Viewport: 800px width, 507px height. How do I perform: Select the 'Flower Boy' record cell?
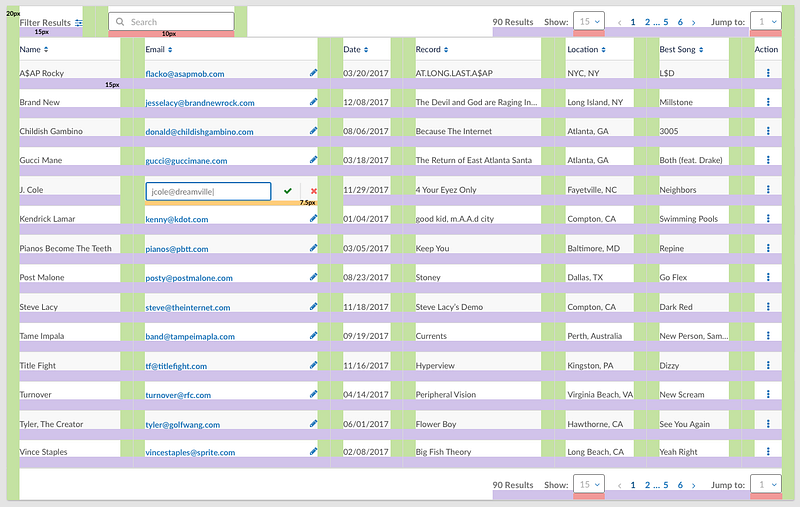436,424
